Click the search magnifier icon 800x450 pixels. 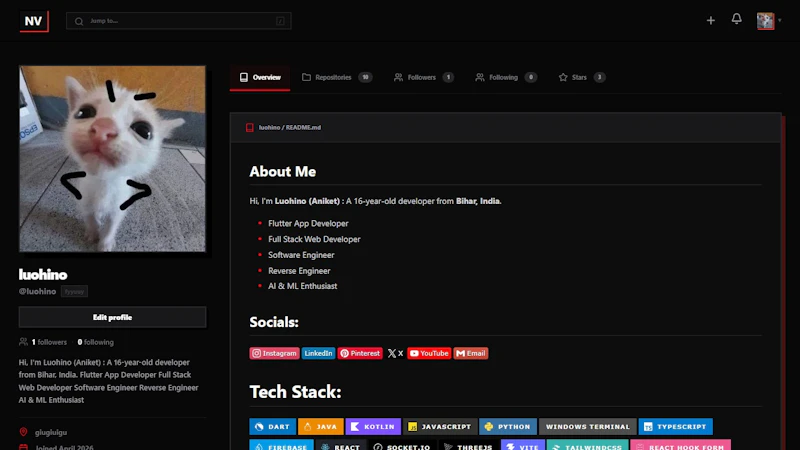click(79, 21)
